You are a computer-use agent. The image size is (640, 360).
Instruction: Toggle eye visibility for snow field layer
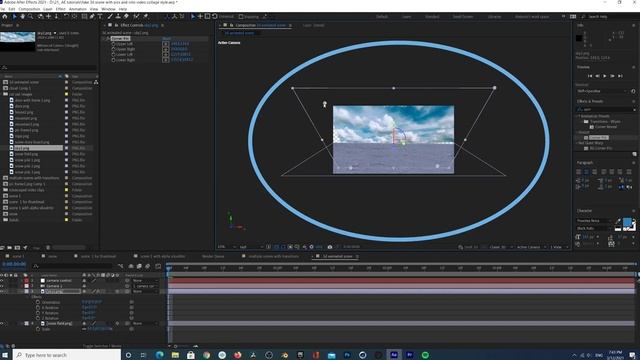tap(2, 323)
